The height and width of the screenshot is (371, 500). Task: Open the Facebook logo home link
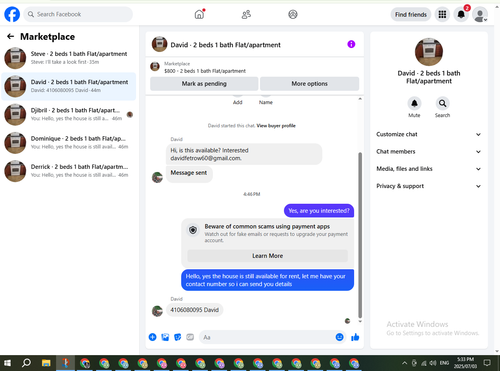[x=12, y=14]
